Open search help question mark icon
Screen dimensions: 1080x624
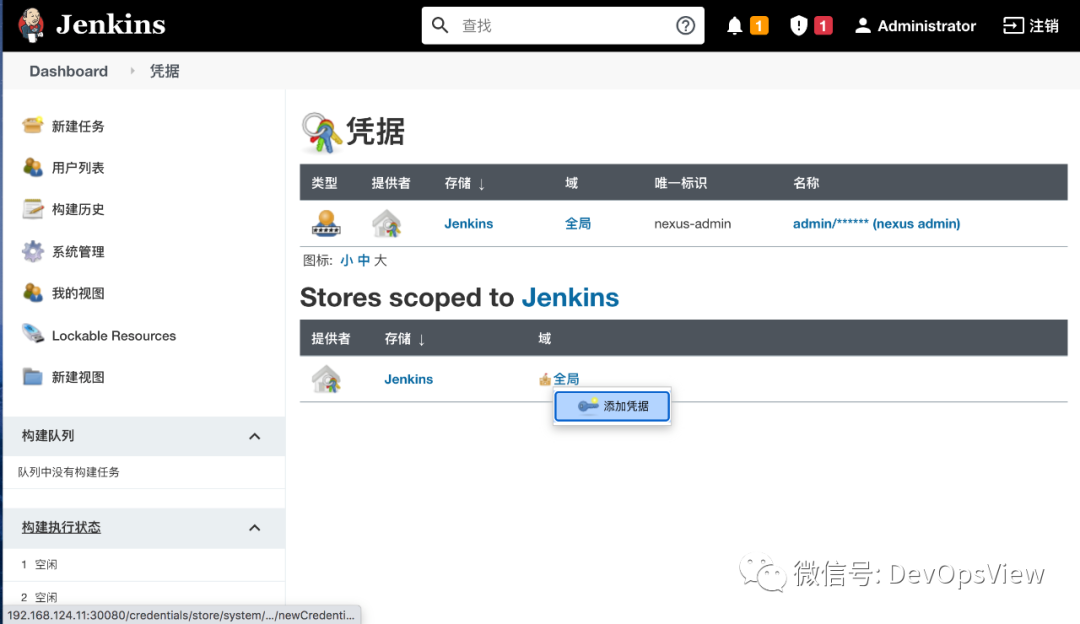(685, 25)
